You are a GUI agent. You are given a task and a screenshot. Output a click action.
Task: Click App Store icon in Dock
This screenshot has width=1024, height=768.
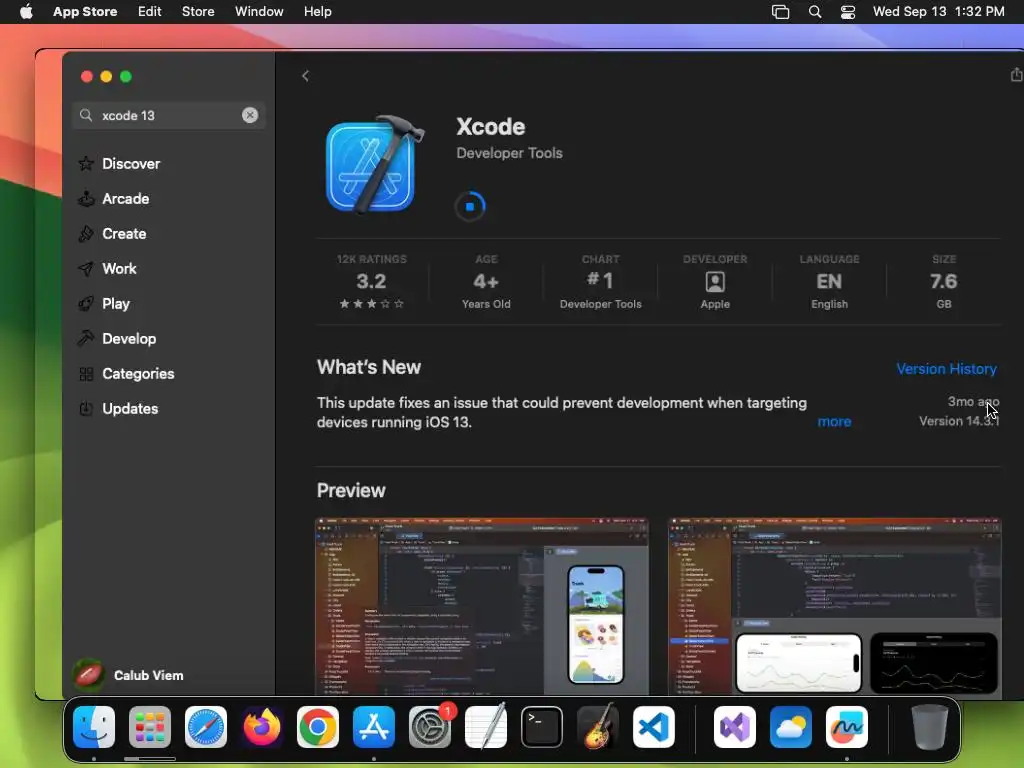(374, 727)
